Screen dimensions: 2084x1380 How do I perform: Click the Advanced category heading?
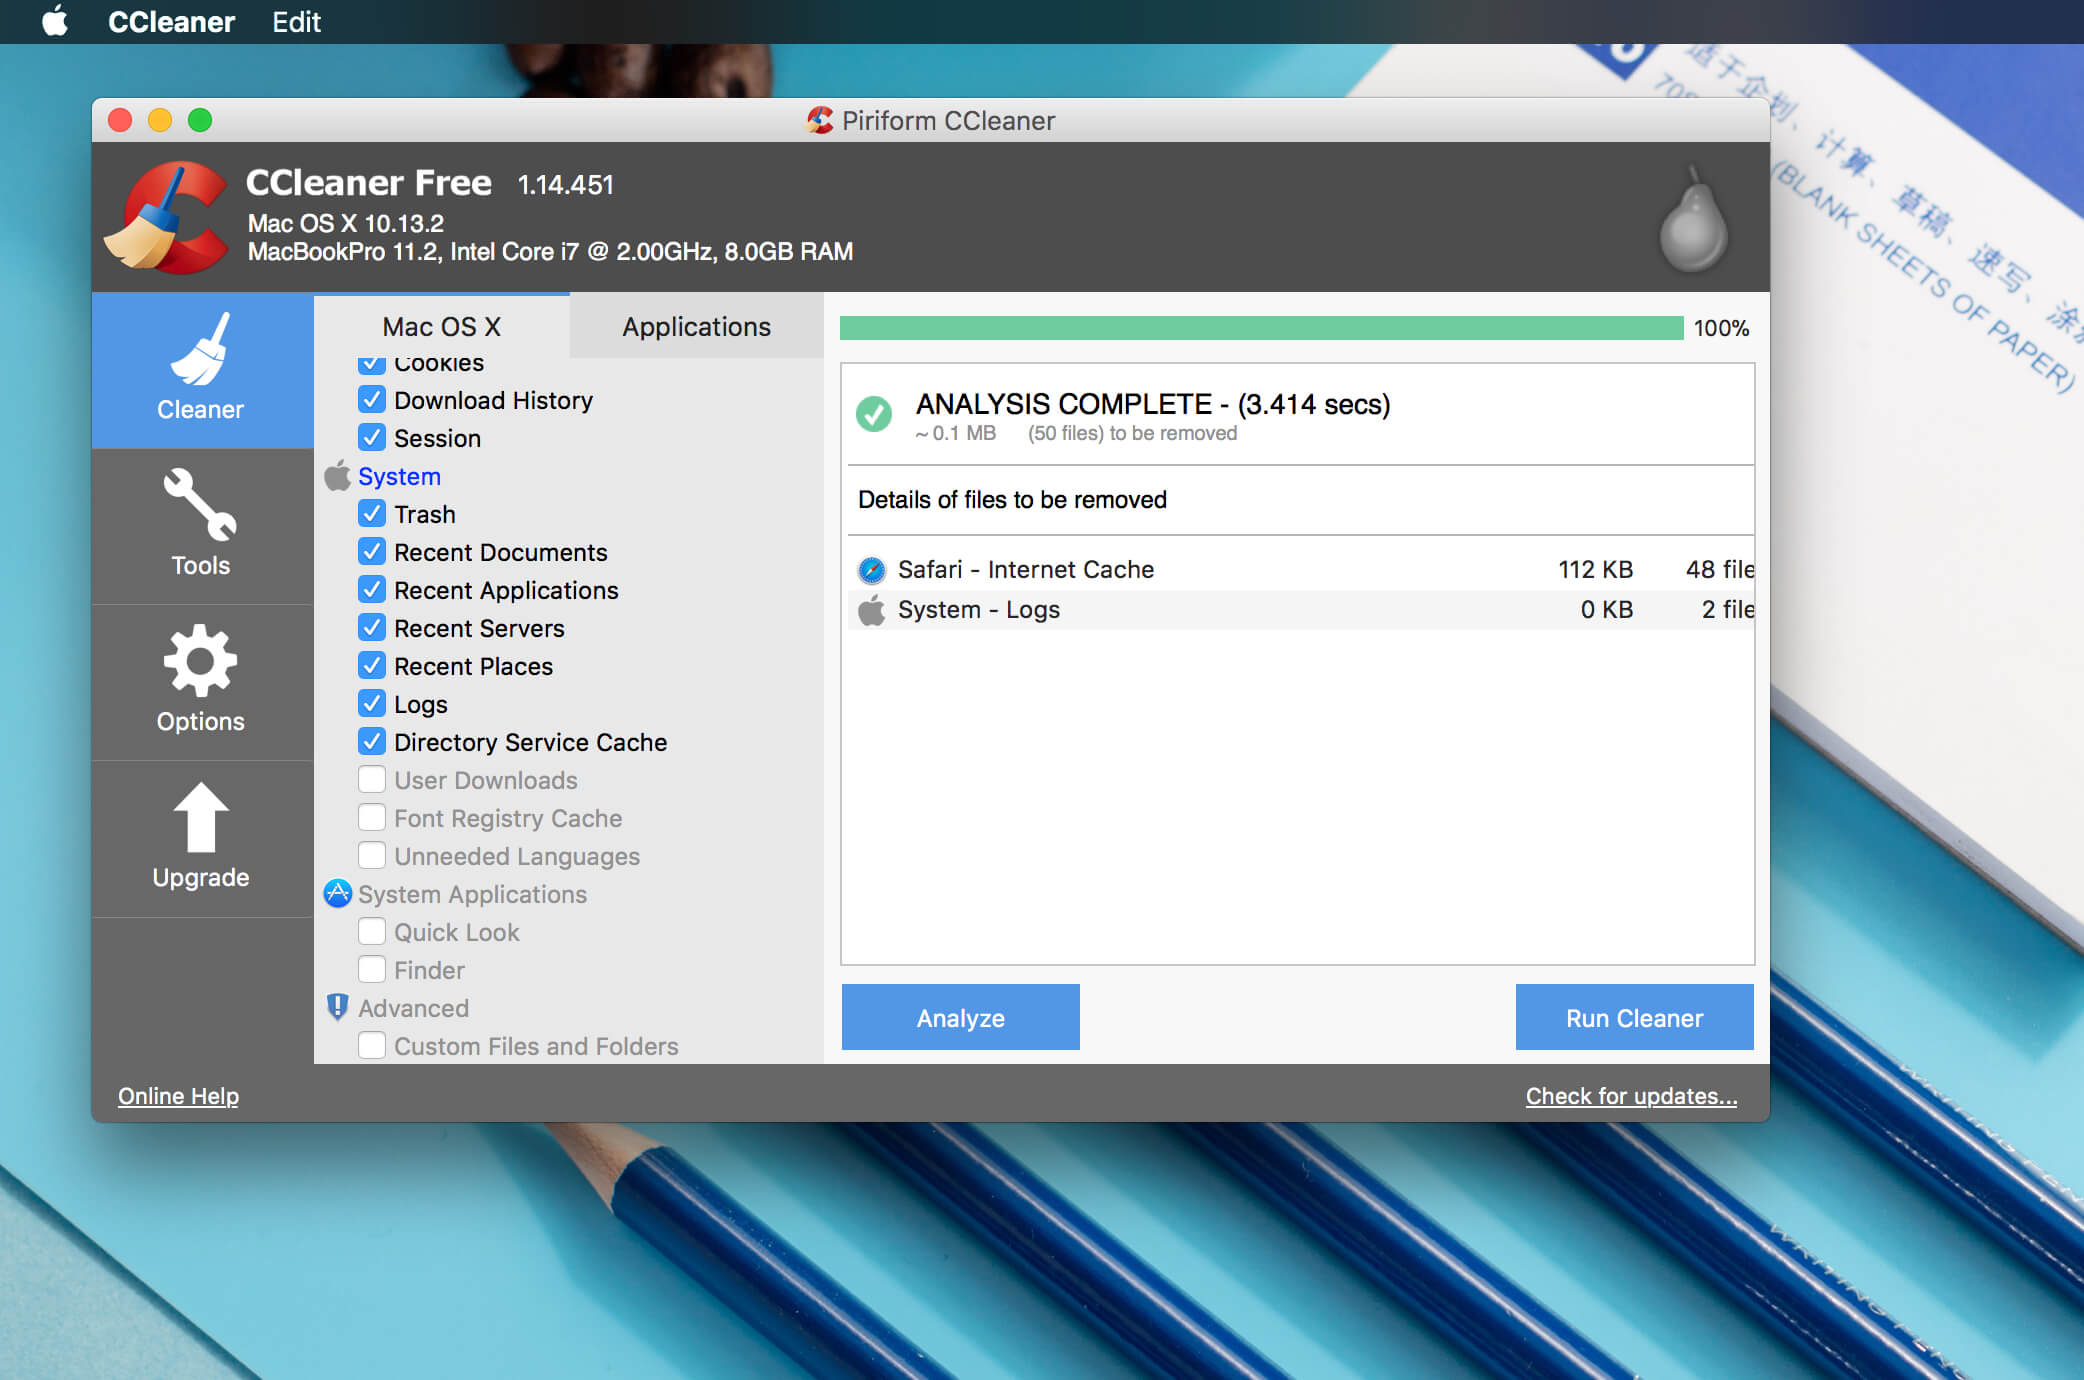point(413,1008)
